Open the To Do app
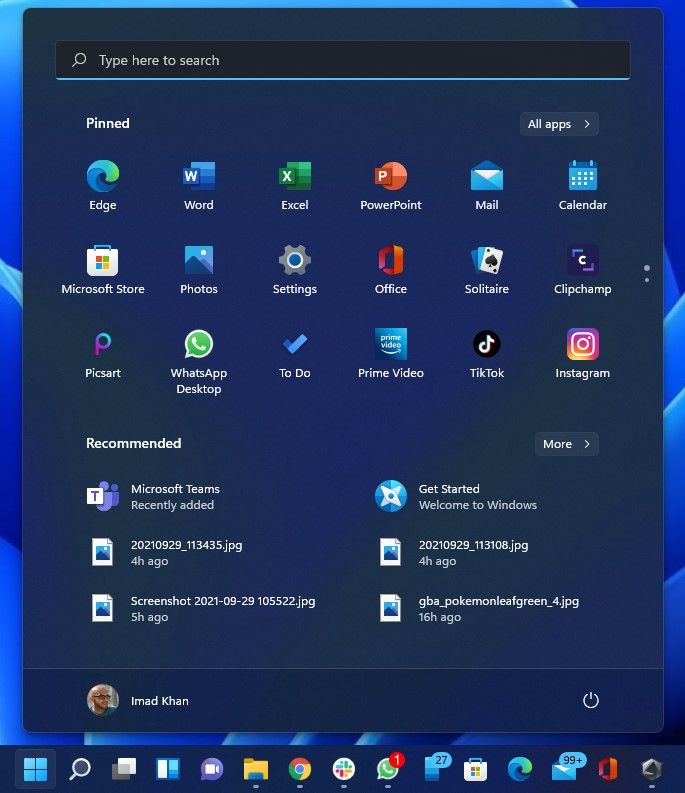The width and height of the screenshot is (685, 793). pyautogui.click(x=295, y=354)
